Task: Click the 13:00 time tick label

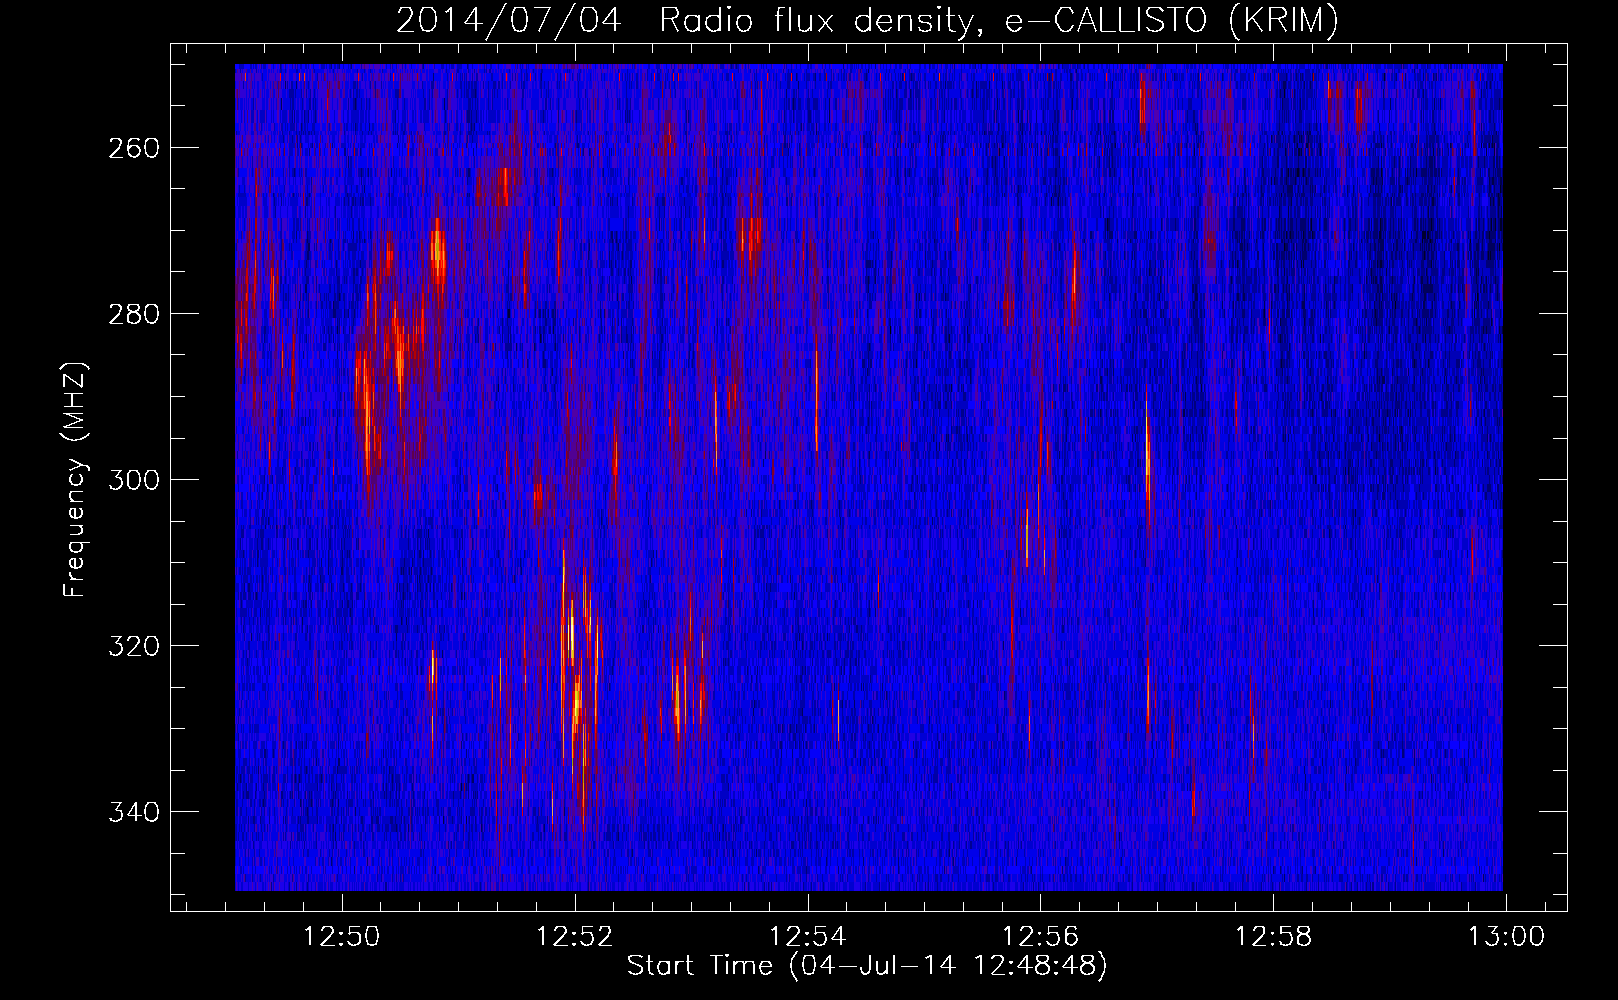Action: (x=1506, y=937)
